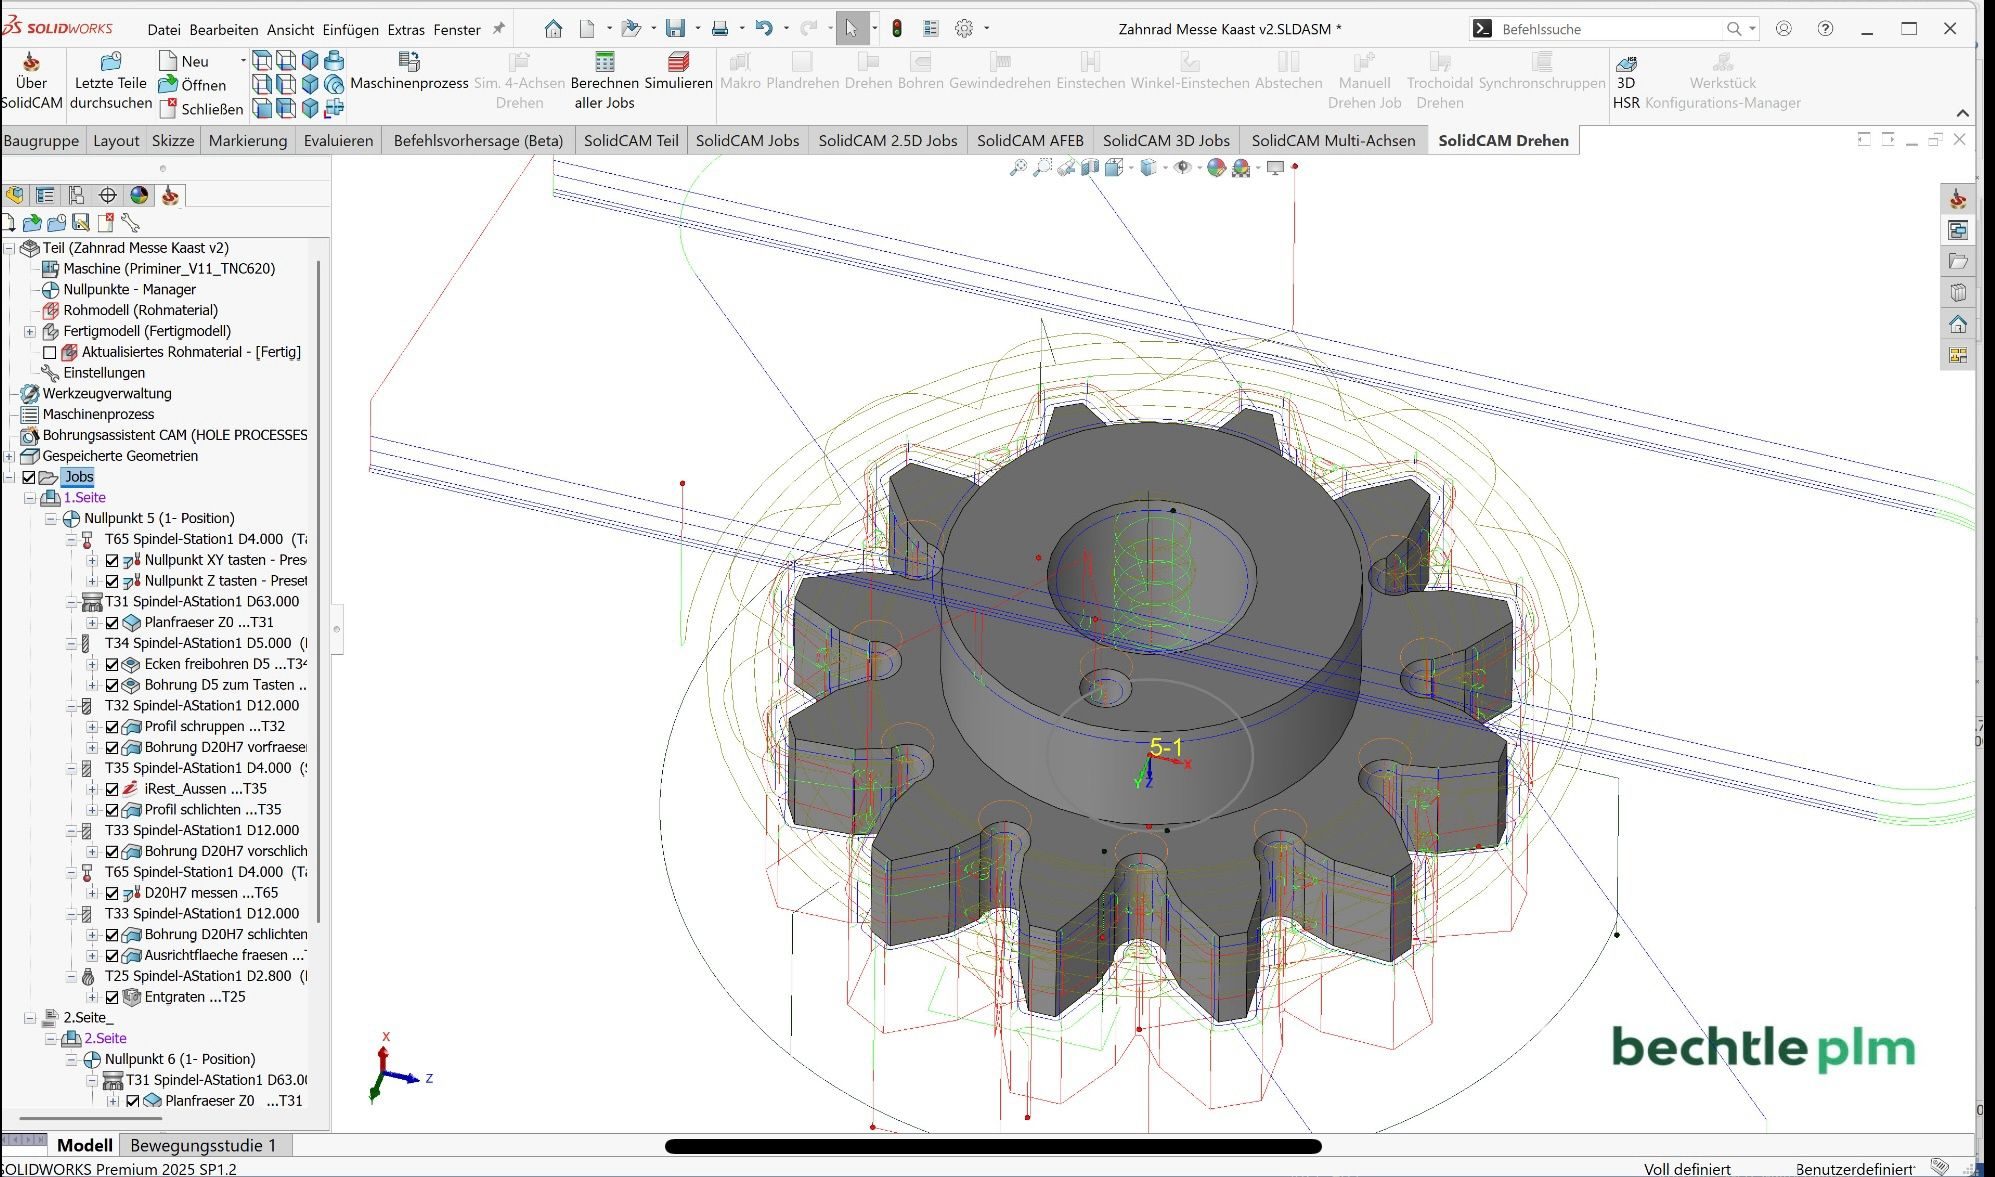The width and height of the screenshot is (1995, 1177).
Task: Uncheck the D20H7 messen job
Action: click(x=112, y=893)
